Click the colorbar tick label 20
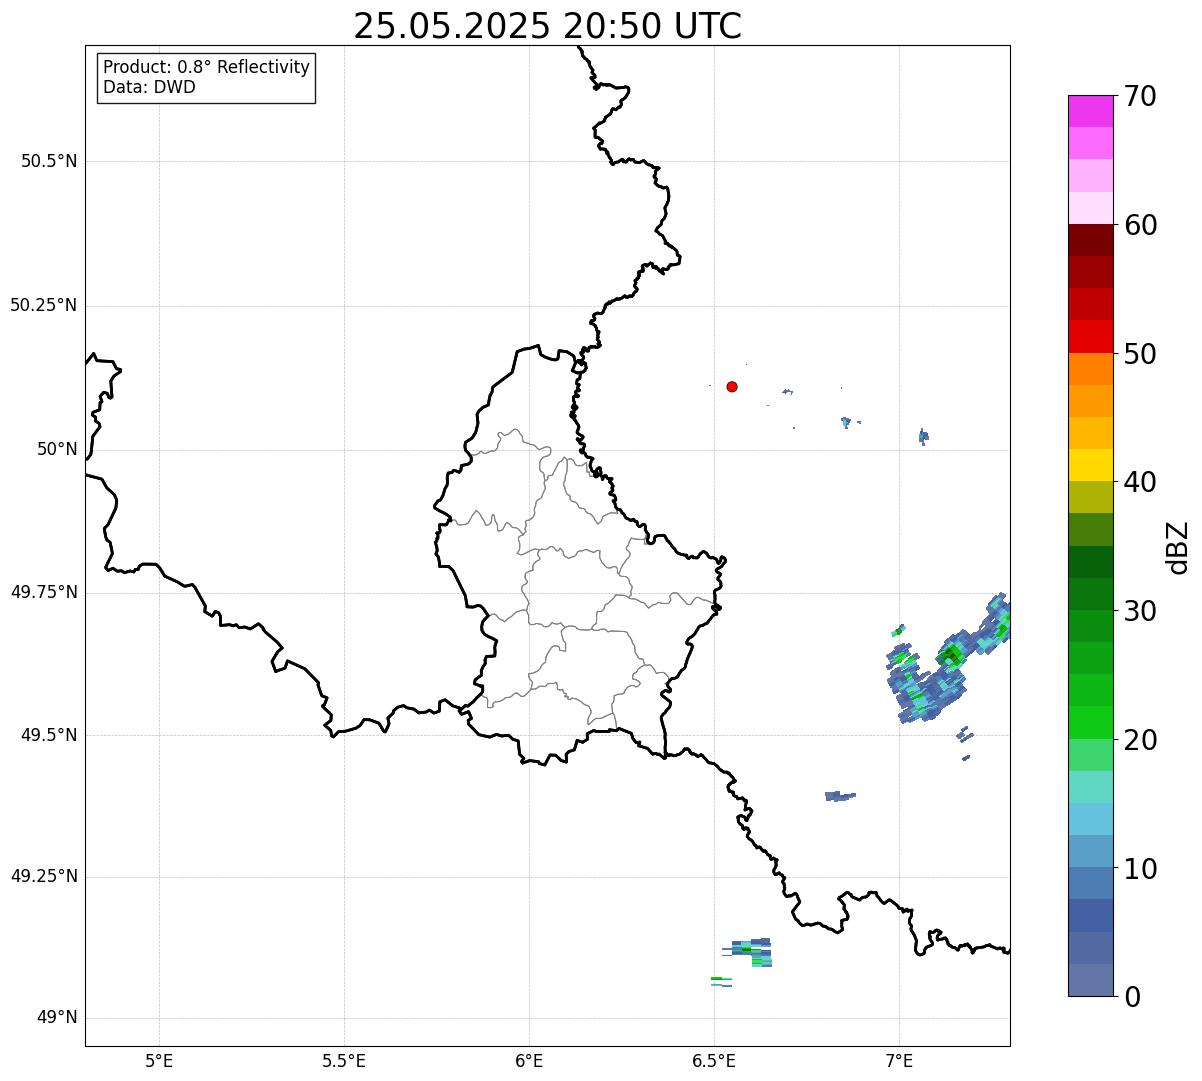This screenshot has height=1081, width=1202. (1140, 740)
